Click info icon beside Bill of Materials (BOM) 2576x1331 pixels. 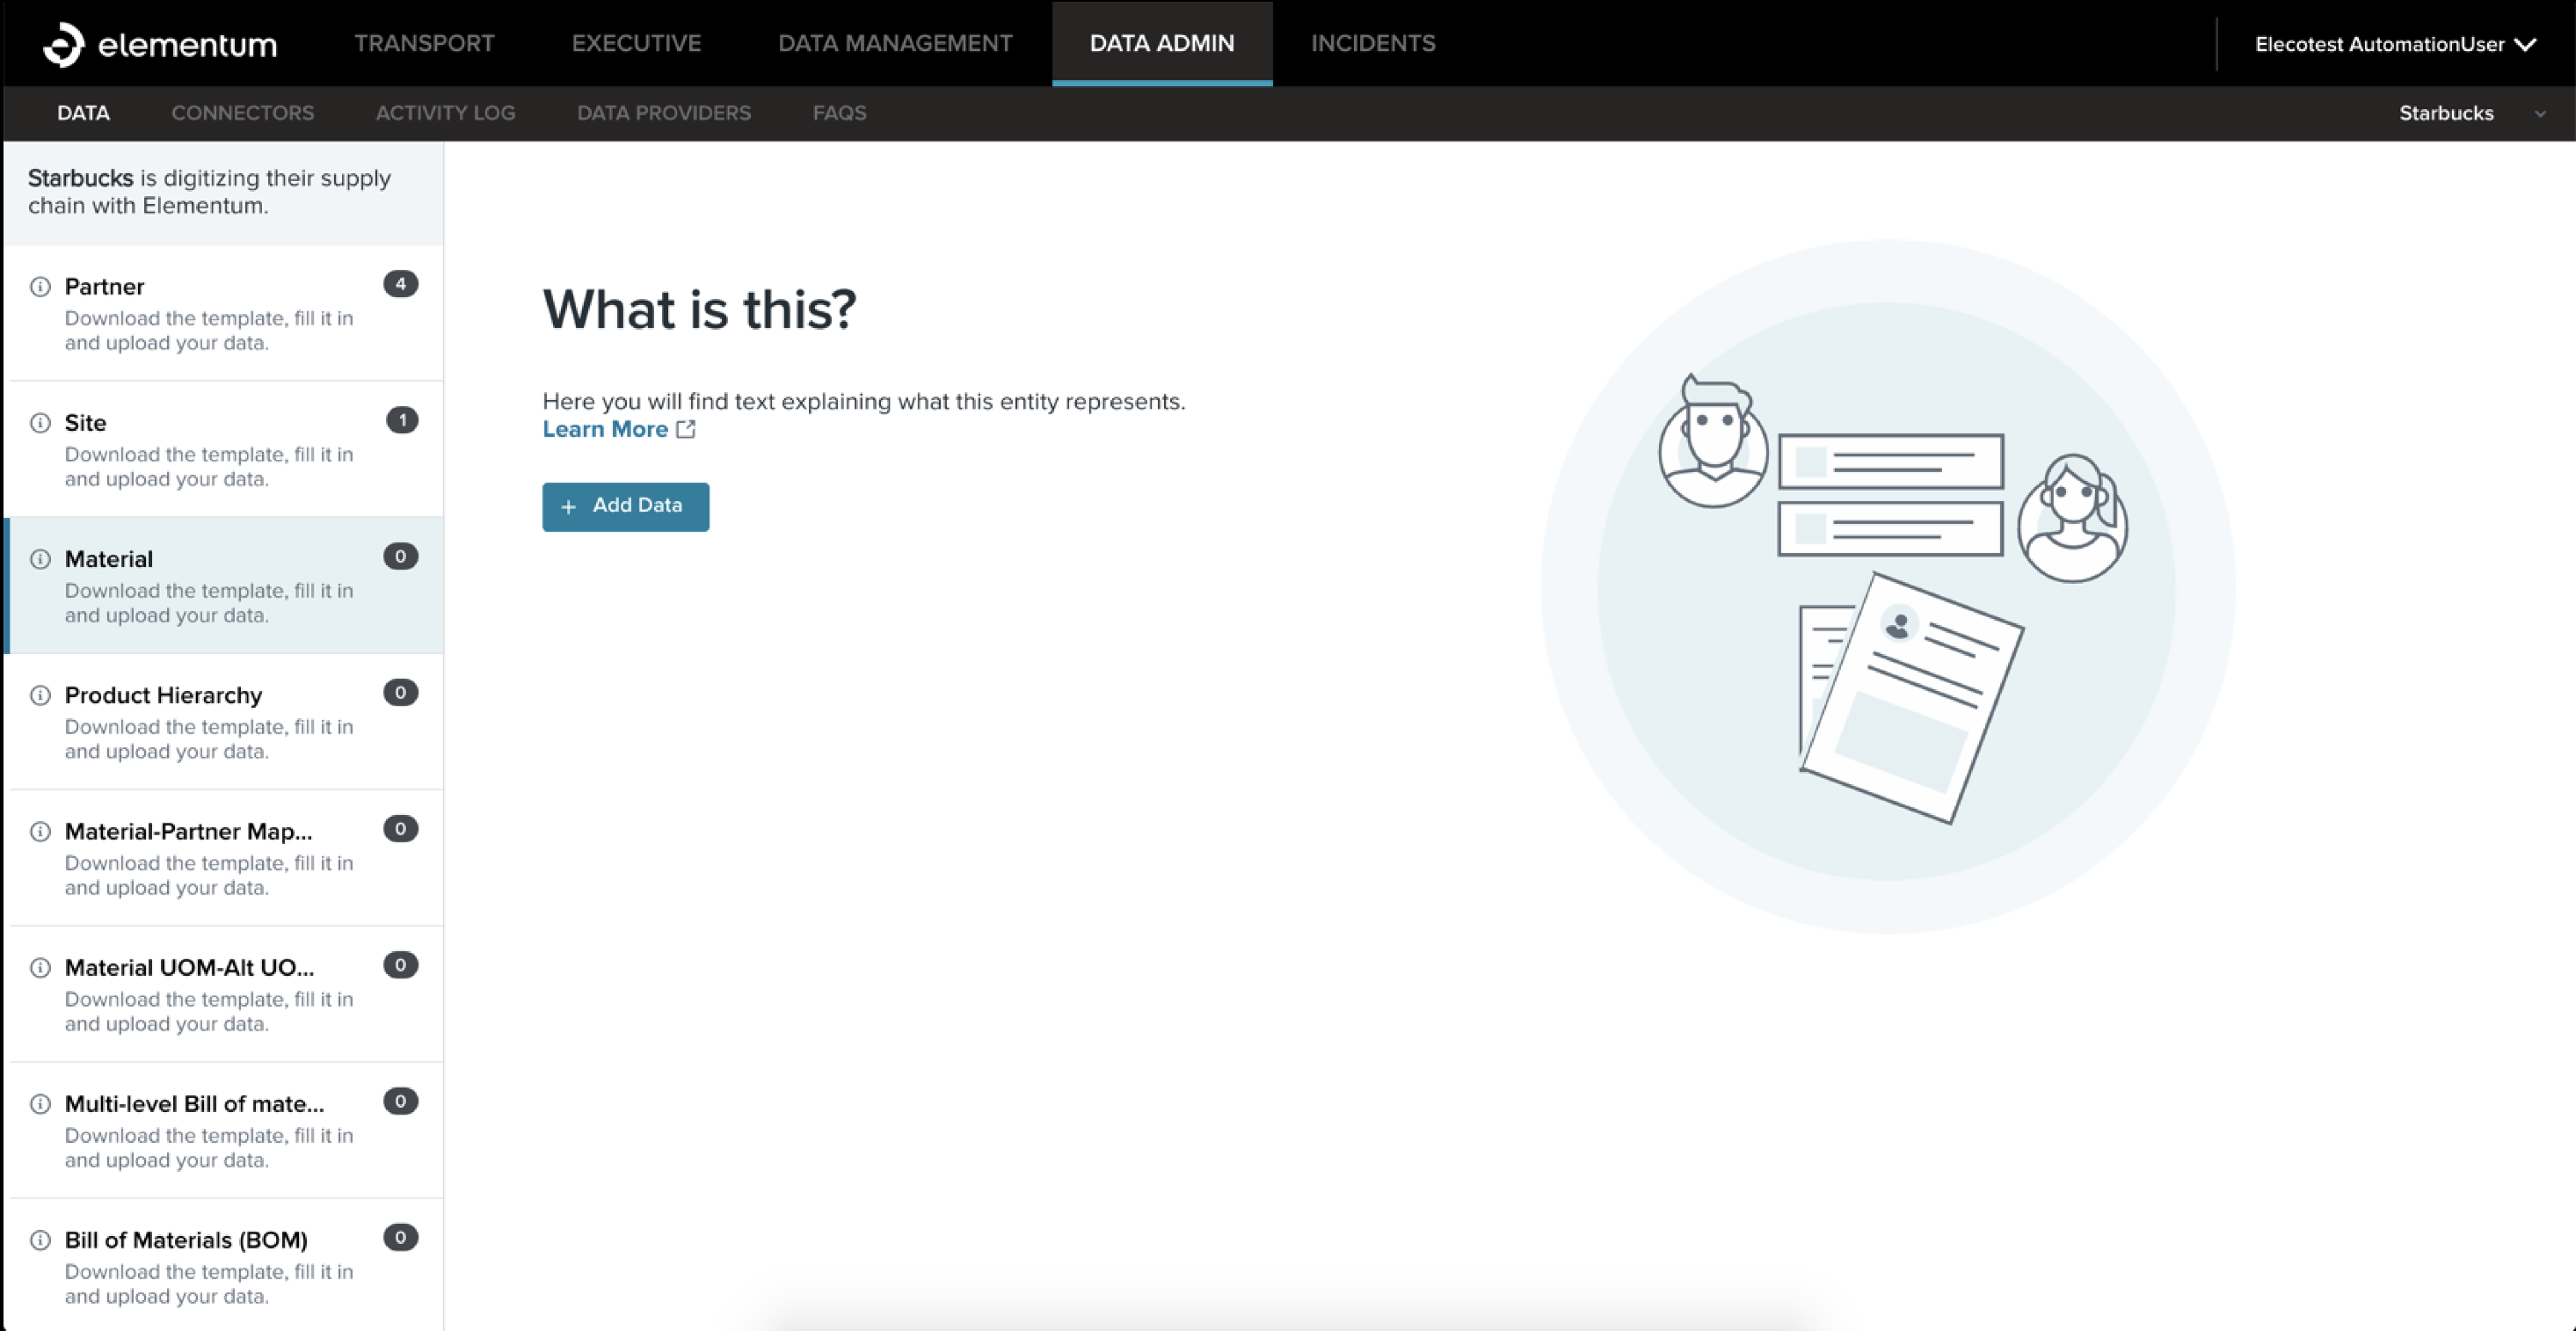(40, 1240)
